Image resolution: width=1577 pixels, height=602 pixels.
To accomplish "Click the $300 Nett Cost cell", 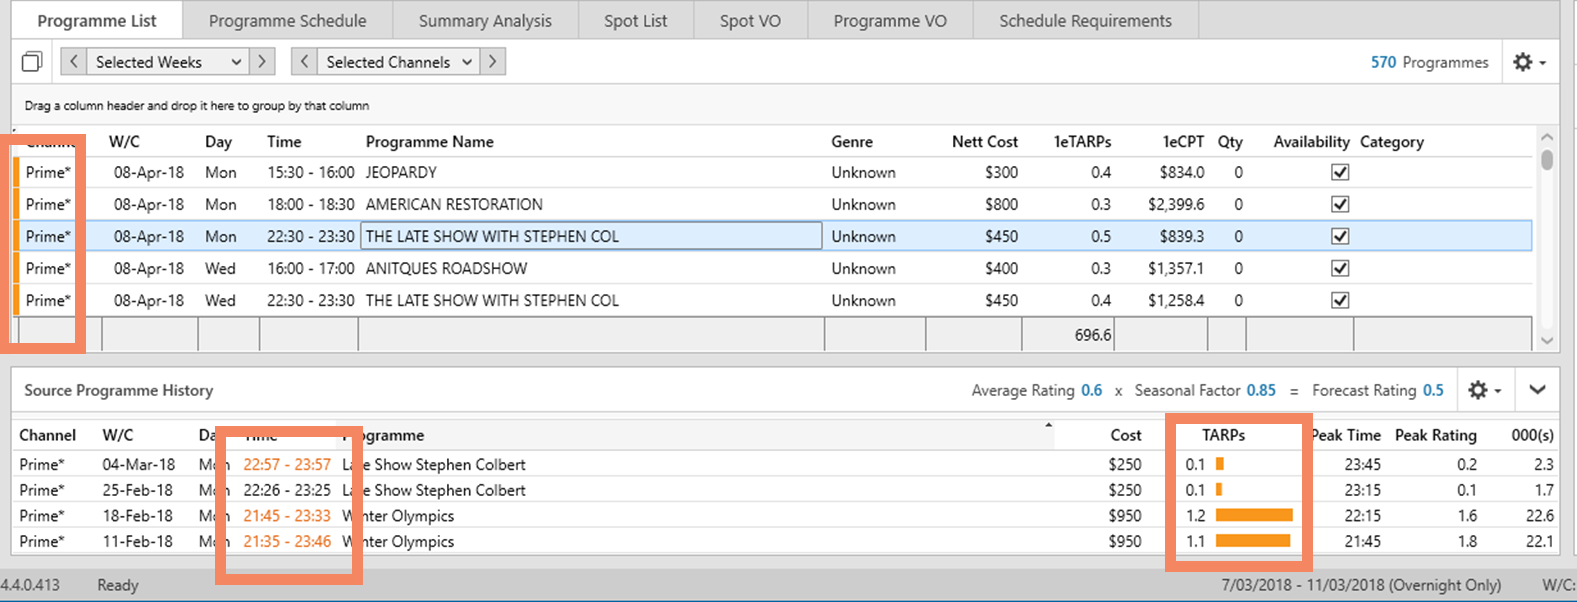I will click(x=1001, y=172).
